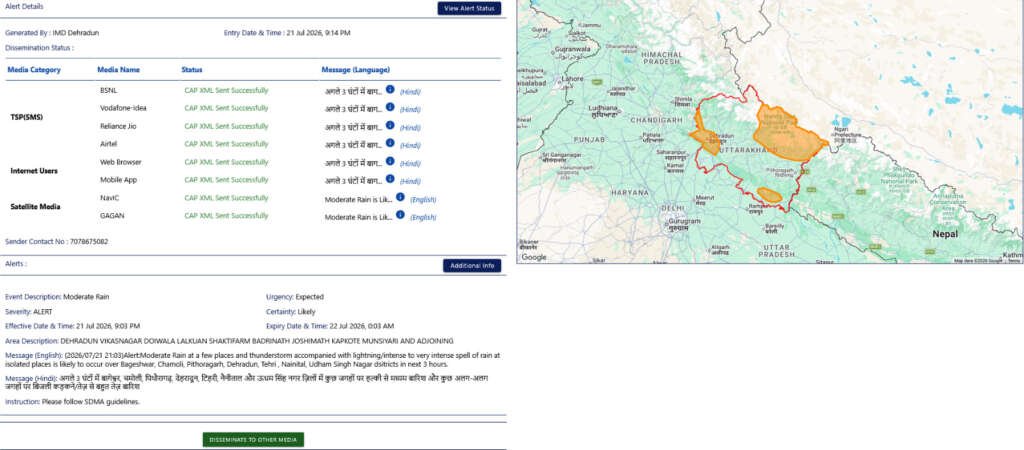Click the View Alert Status button
This screenshot has height=450, width=1024.
pos(469,8)
